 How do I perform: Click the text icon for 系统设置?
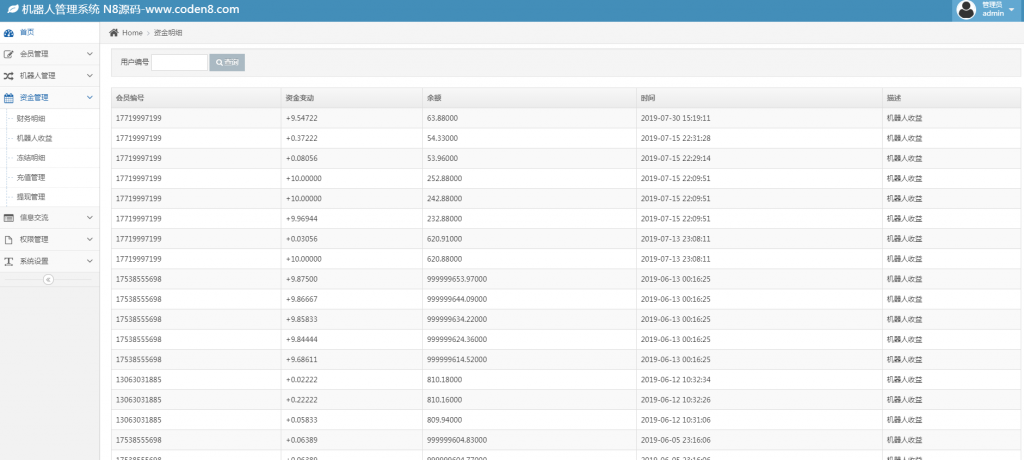point(8,261)
